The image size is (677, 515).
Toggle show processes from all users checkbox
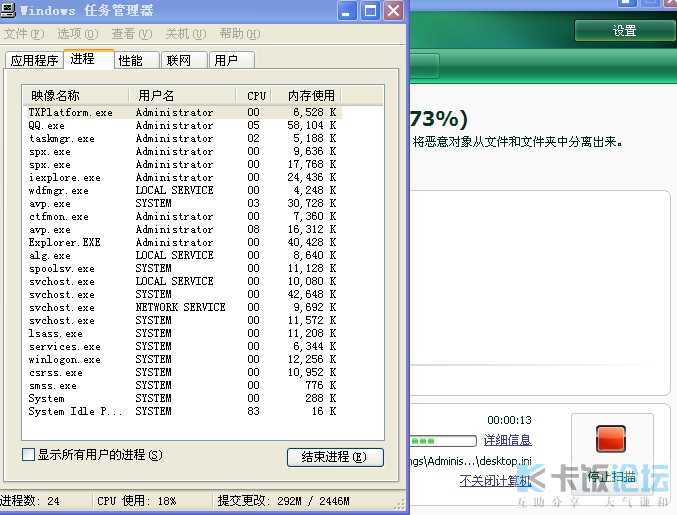28,454
